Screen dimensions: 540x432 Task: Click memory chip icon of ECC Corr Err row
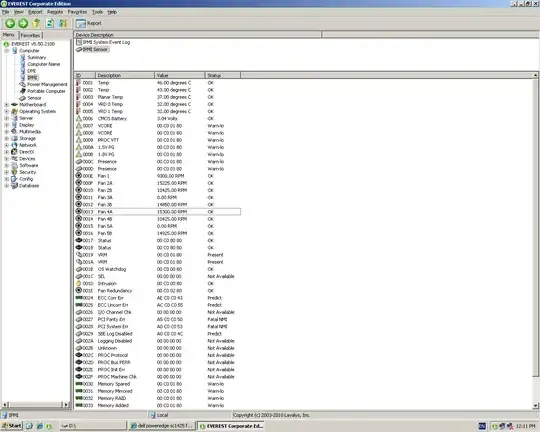(79, 298)
